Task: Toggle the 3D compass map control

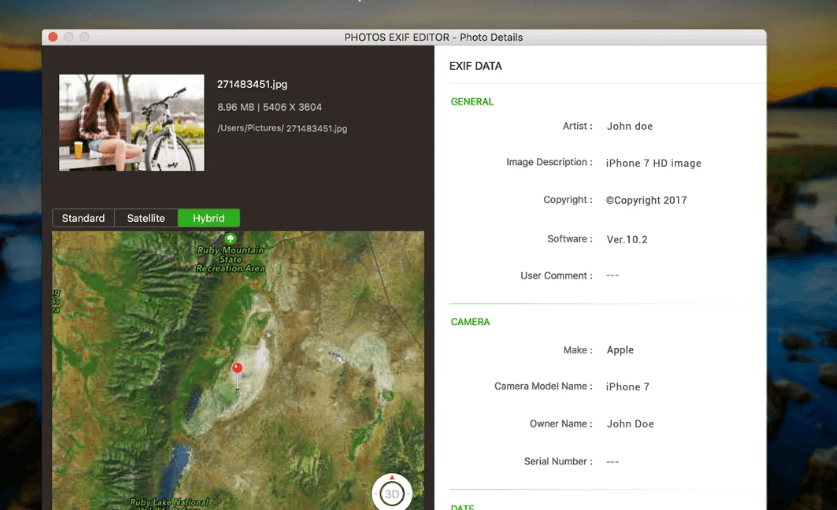Action: point(392,493)
